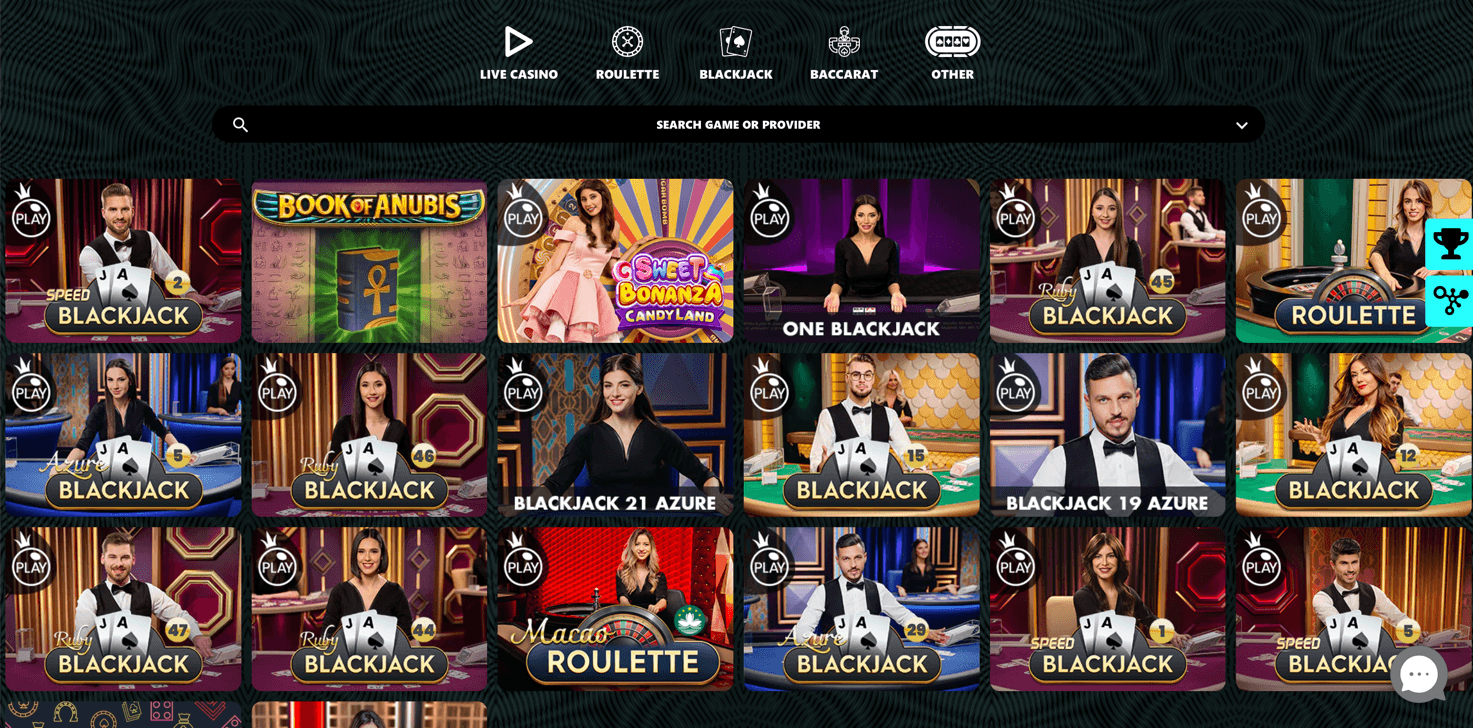Image resolution: width=1473 pixels, height=728 pixels.
Task: Select the Blackjack cards icon
Action: point(735,42)
